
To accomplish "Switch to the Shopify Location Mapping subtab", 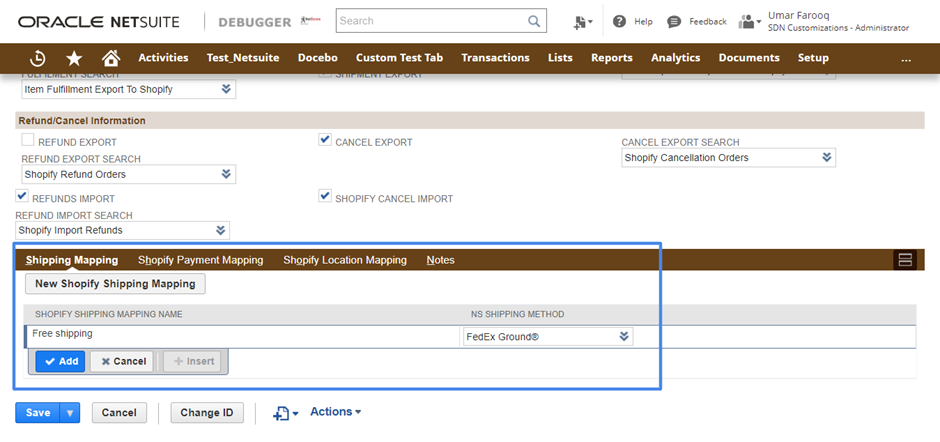I will (345, 260).
